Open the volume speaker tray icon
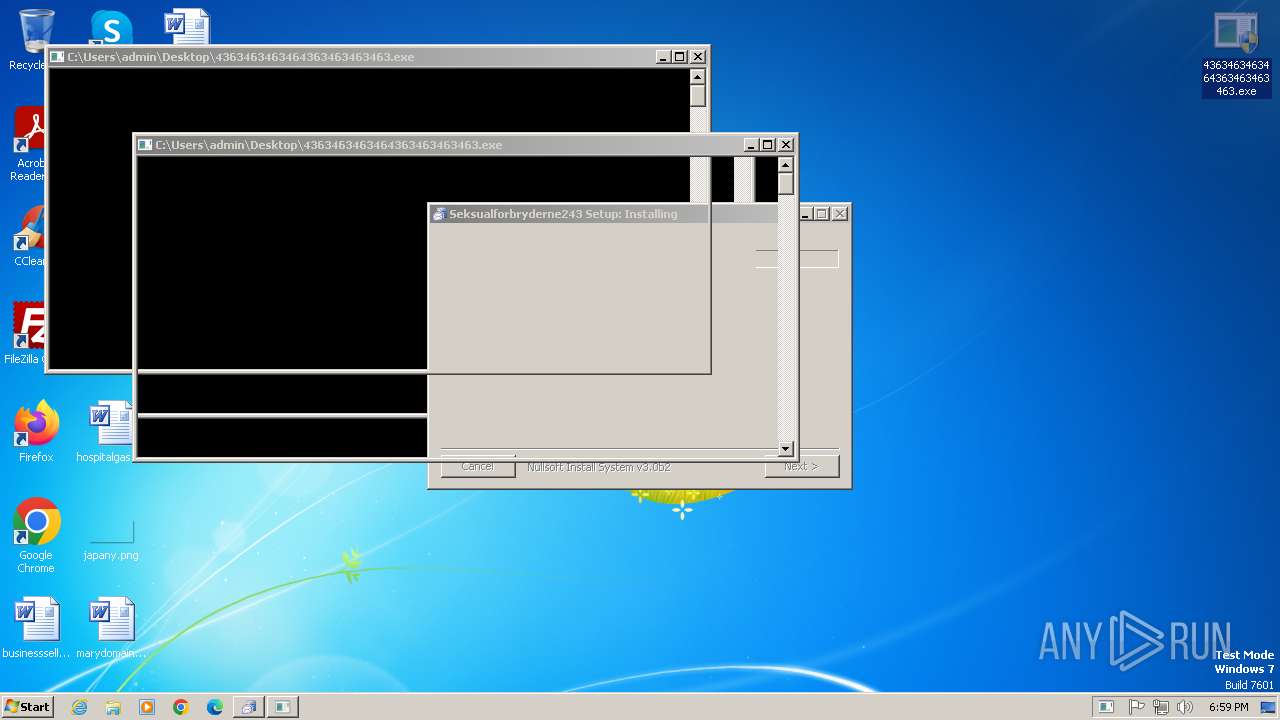 point(1185,707)
